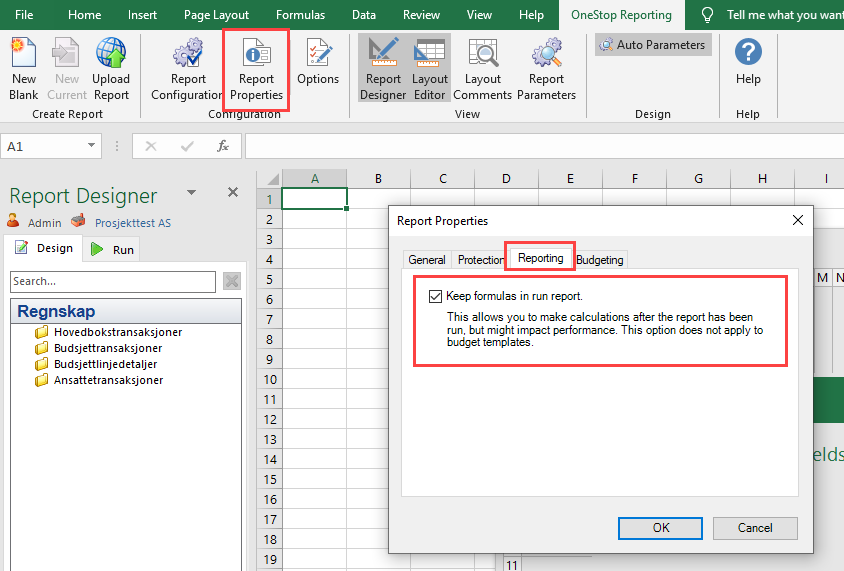The width and height of the screenshot is (844, 571).
Task: Toggle the Auto Parameters button
Action: coord(653,45)
